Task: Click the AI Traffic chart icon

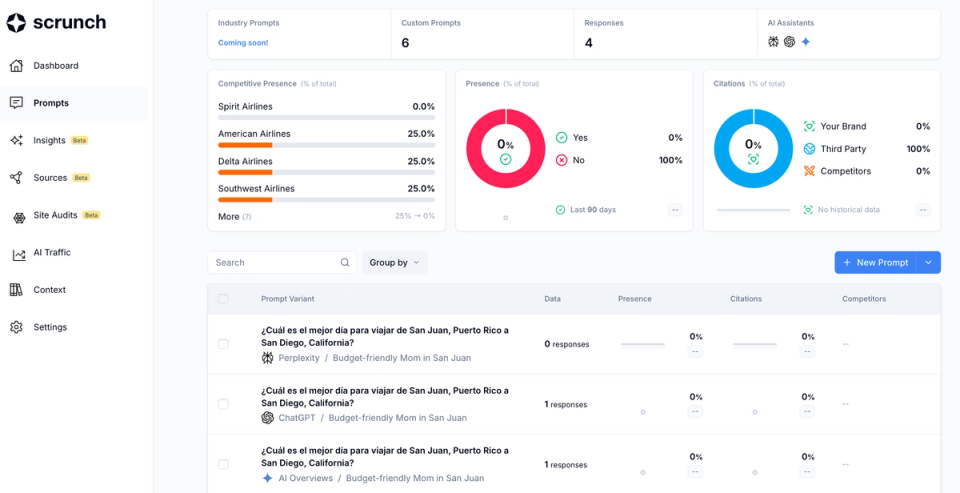Action: (x=19, y=253)
